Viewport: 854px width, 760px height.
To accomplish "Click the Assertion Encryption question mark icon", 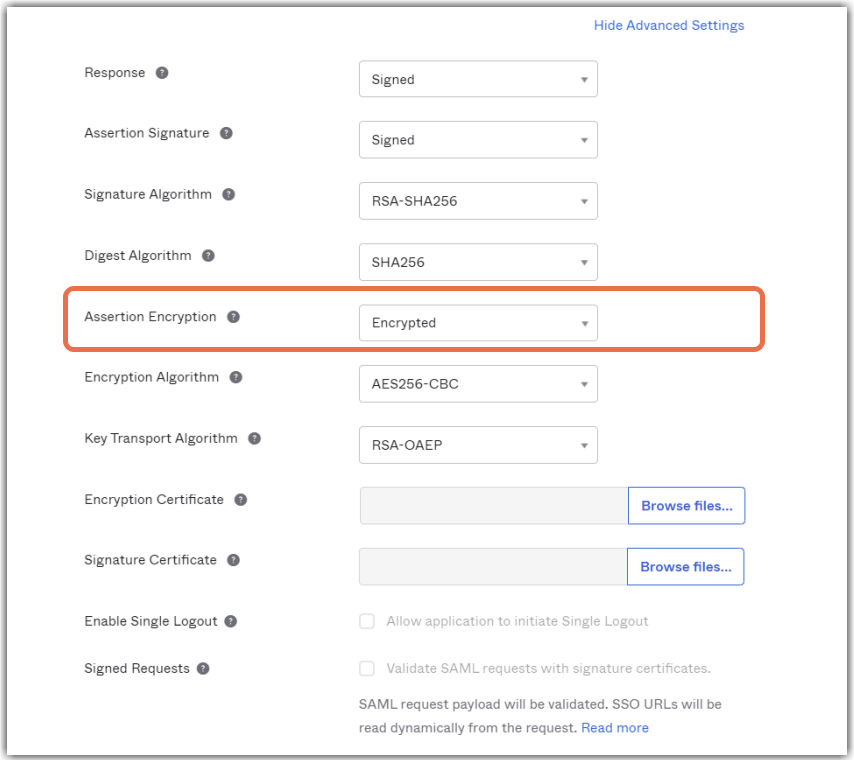I will tap(233, 317).
